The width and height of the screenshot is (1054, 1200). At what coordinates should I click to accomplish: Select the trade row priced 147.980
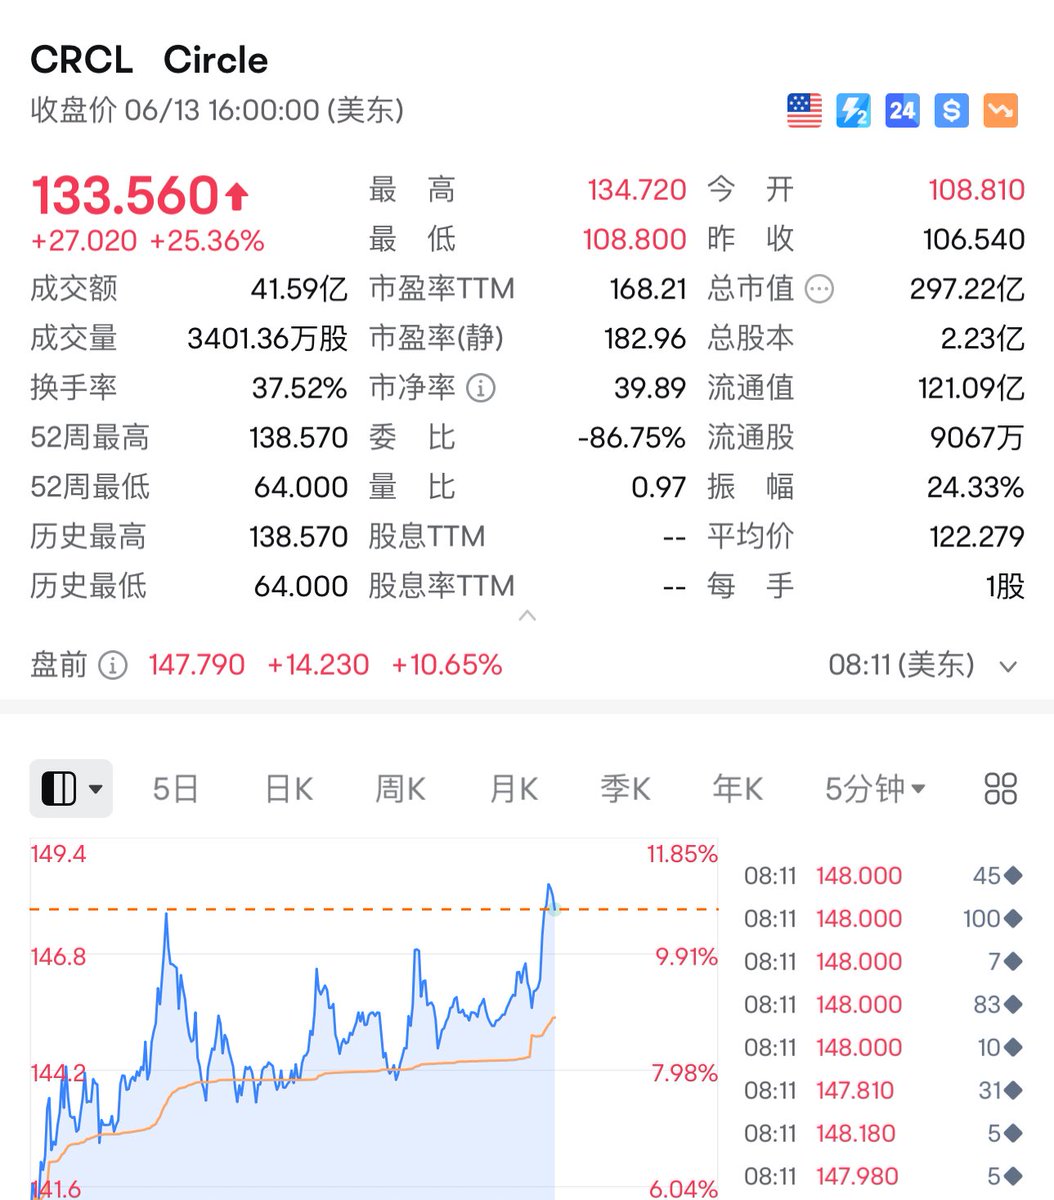pos(883,1176)
